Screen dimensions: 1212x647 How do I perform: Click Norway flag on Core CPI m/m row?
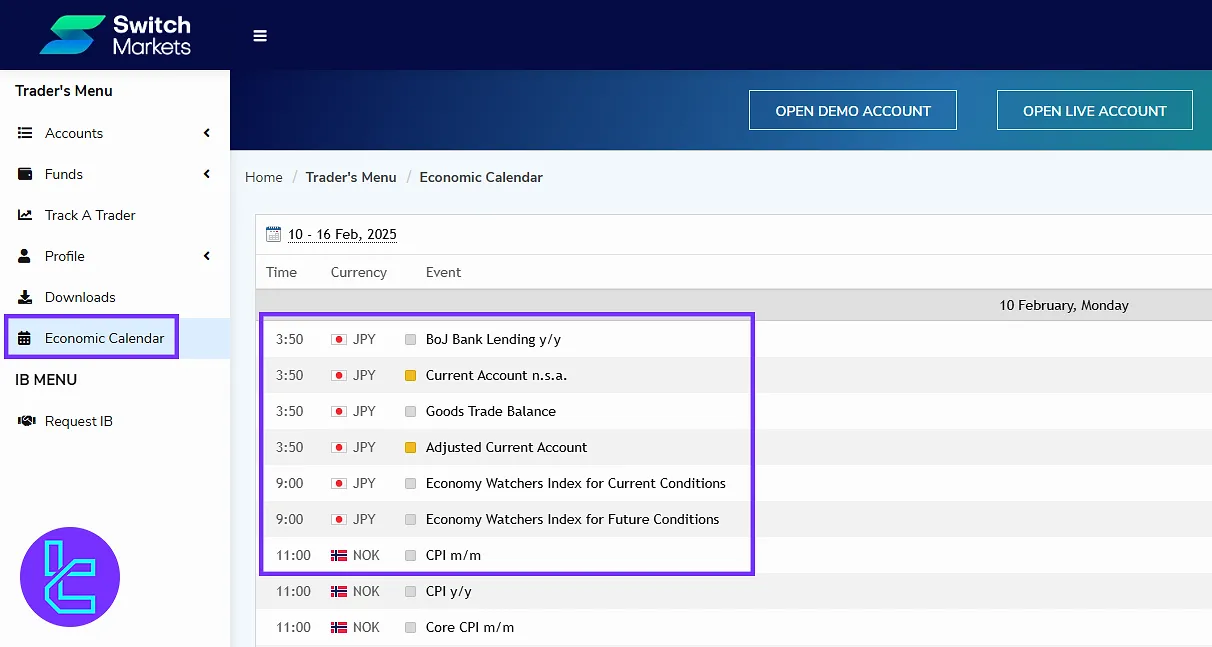[338, 627]
